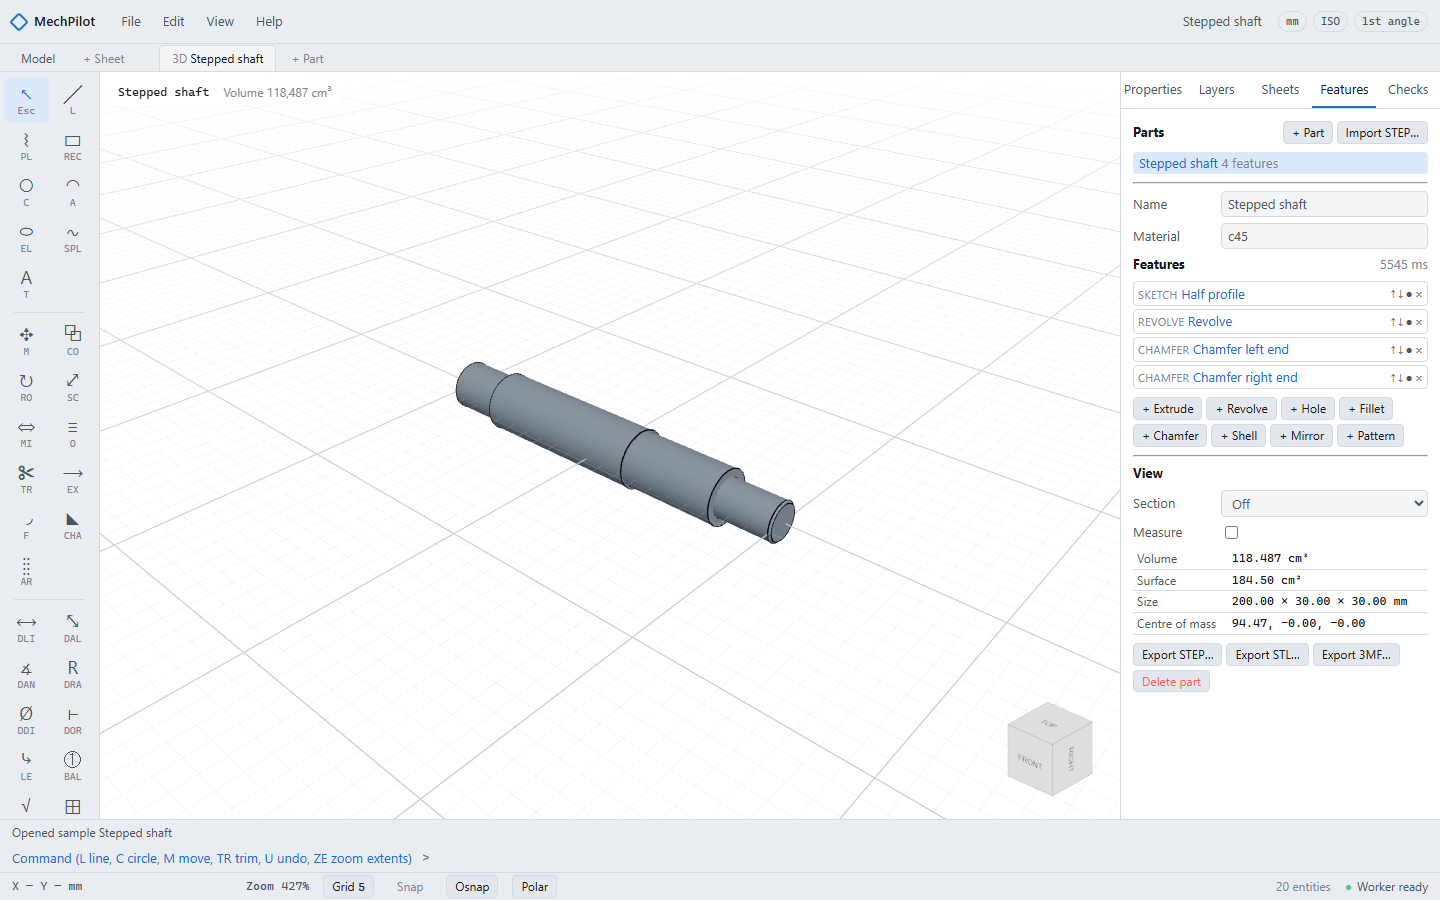
Task: Activate the Scale tool (SC)
Action: pos(73,387)
